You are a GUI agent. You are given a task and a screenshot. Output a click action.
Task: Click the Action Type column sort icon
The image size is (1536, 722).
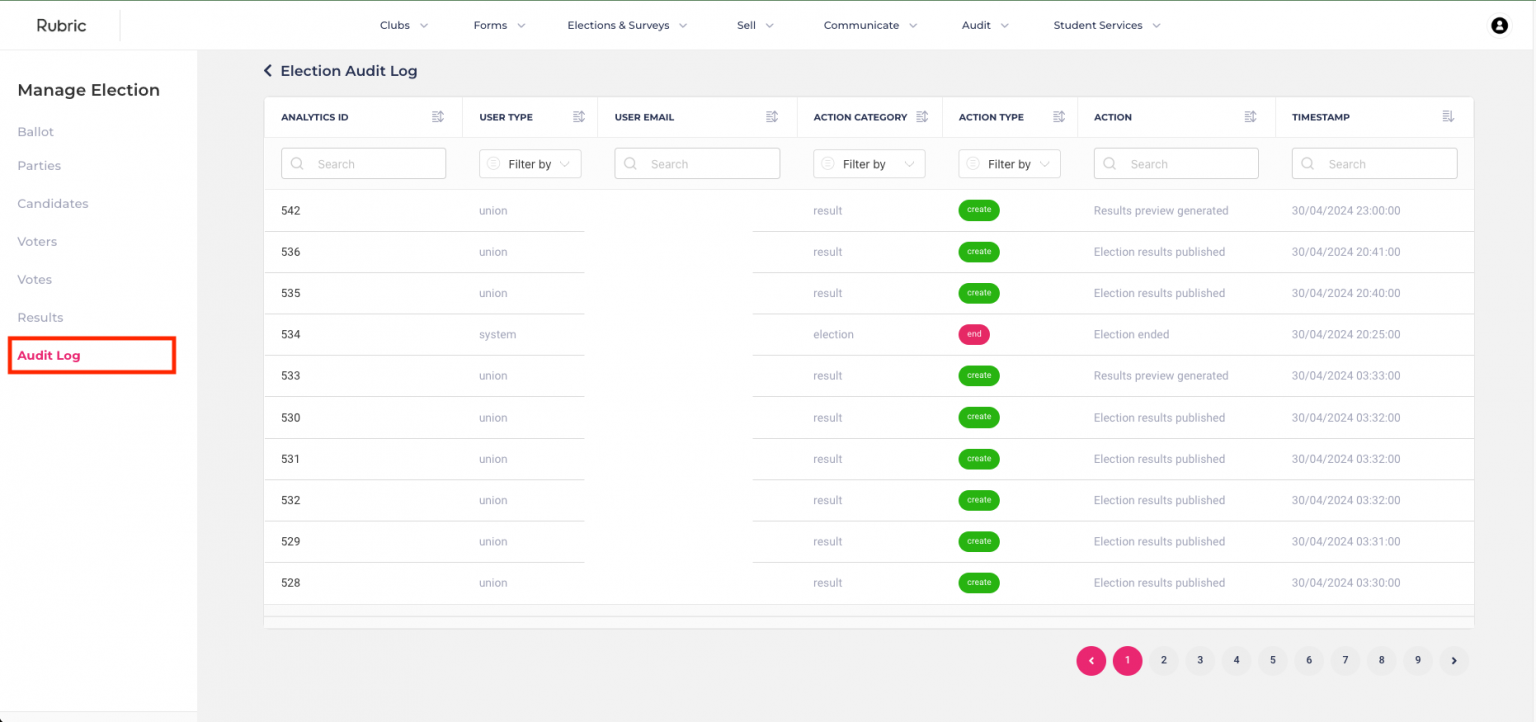1059,117
